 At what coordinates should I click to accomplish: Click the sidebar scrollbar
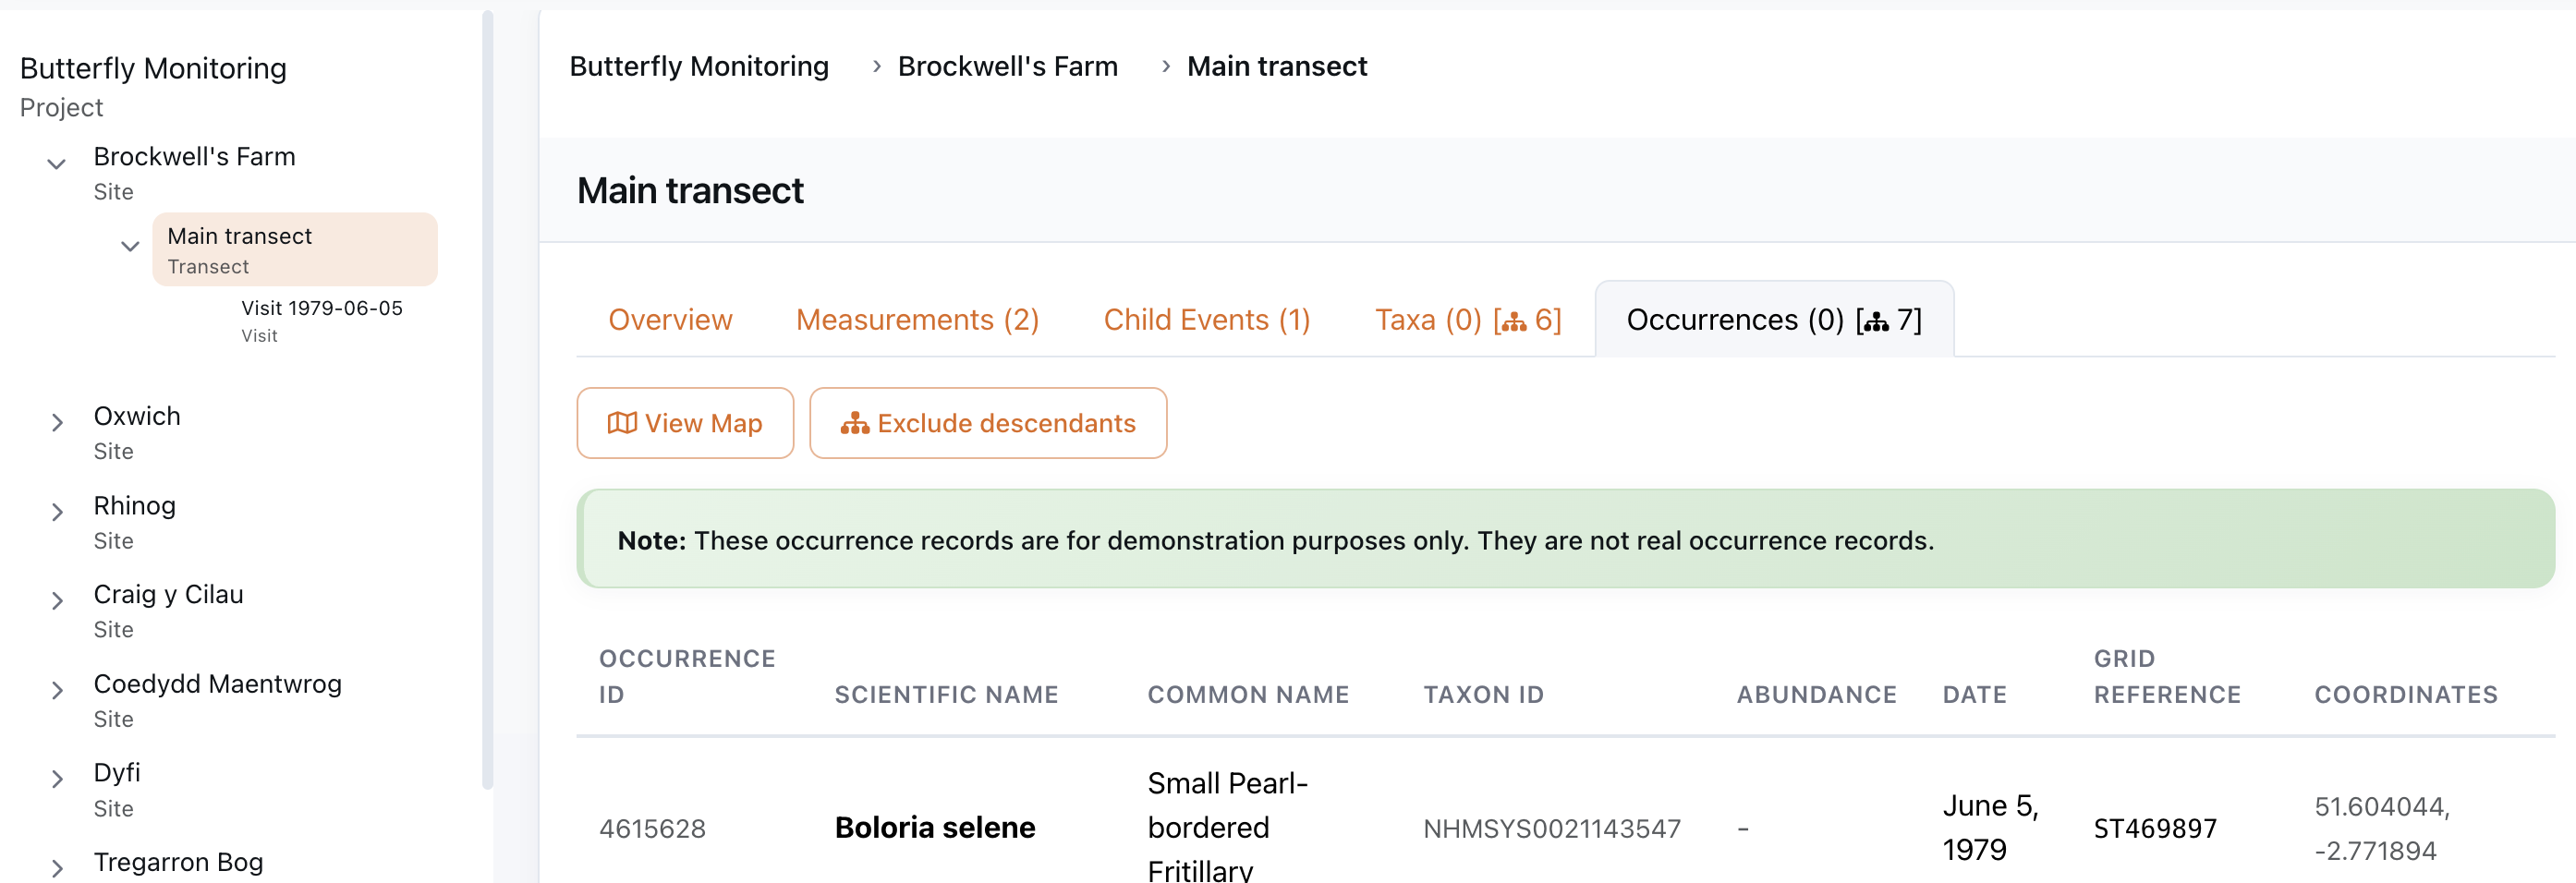coord(489,400)
